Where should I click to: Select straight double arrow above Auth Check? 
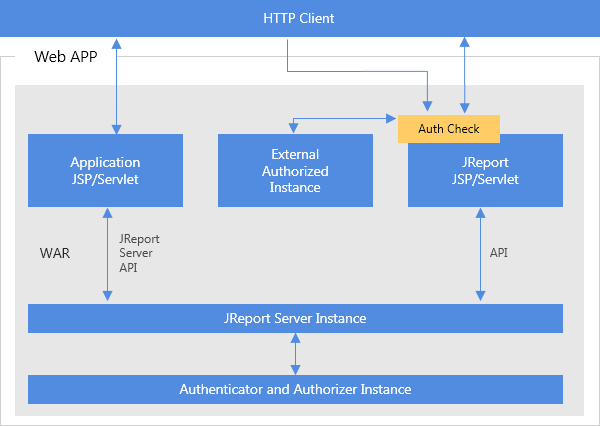click(x=464, y=75)
